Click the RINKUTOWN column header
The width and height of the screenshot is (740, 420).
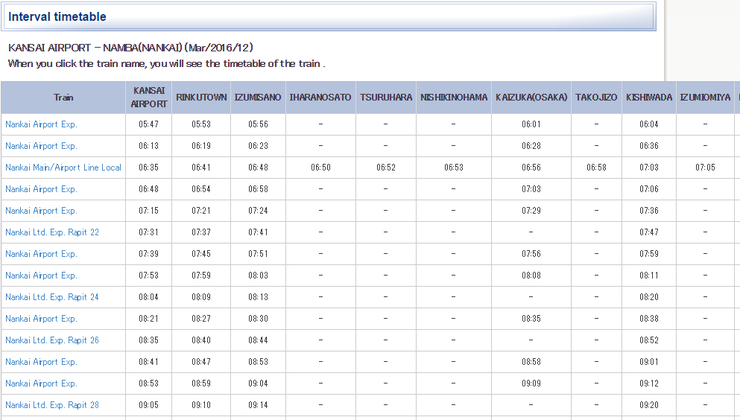[202, 97]
